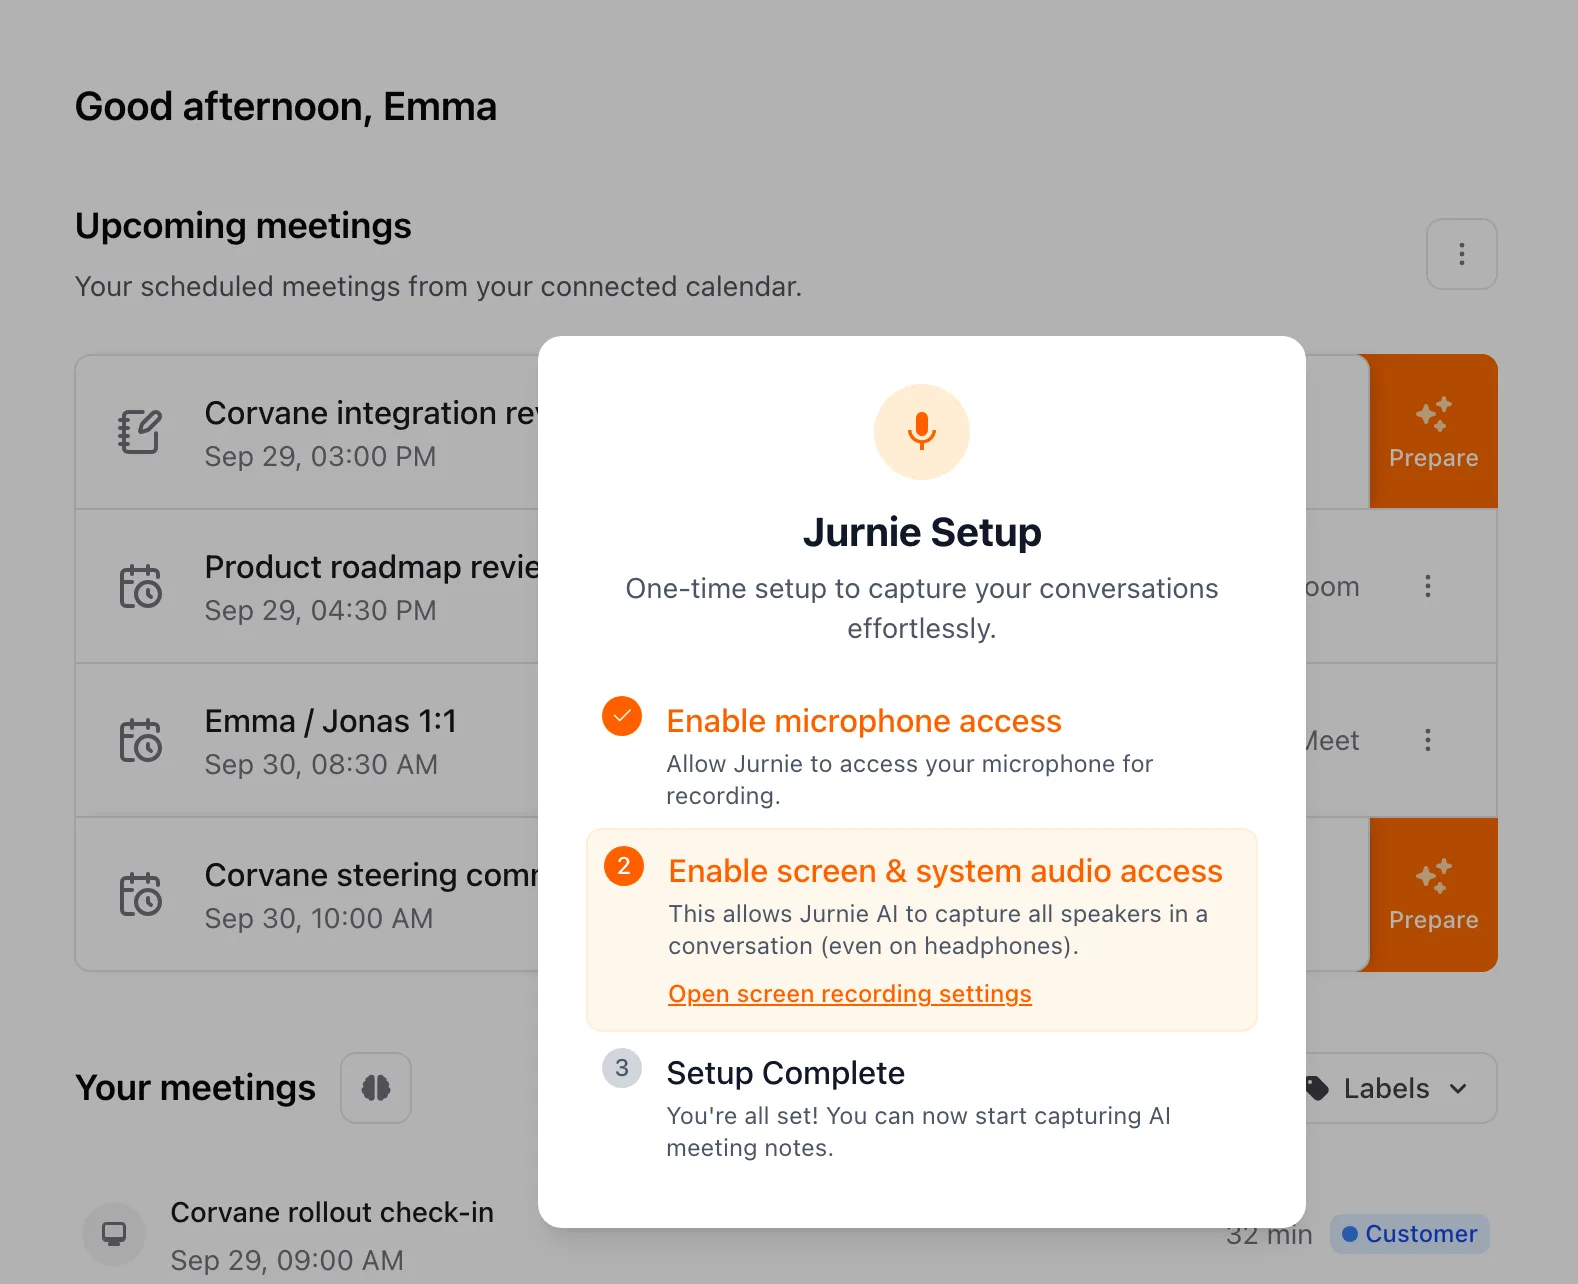Click 'Sep 30, 08:30 AM' date text
The height and width of the screenshot is (1284, 1578).
(321, 765)
